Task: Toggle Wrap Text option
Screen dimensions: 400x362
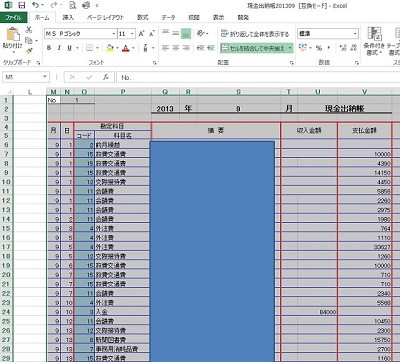Action: pyautogui.click(x=255, y=34)
